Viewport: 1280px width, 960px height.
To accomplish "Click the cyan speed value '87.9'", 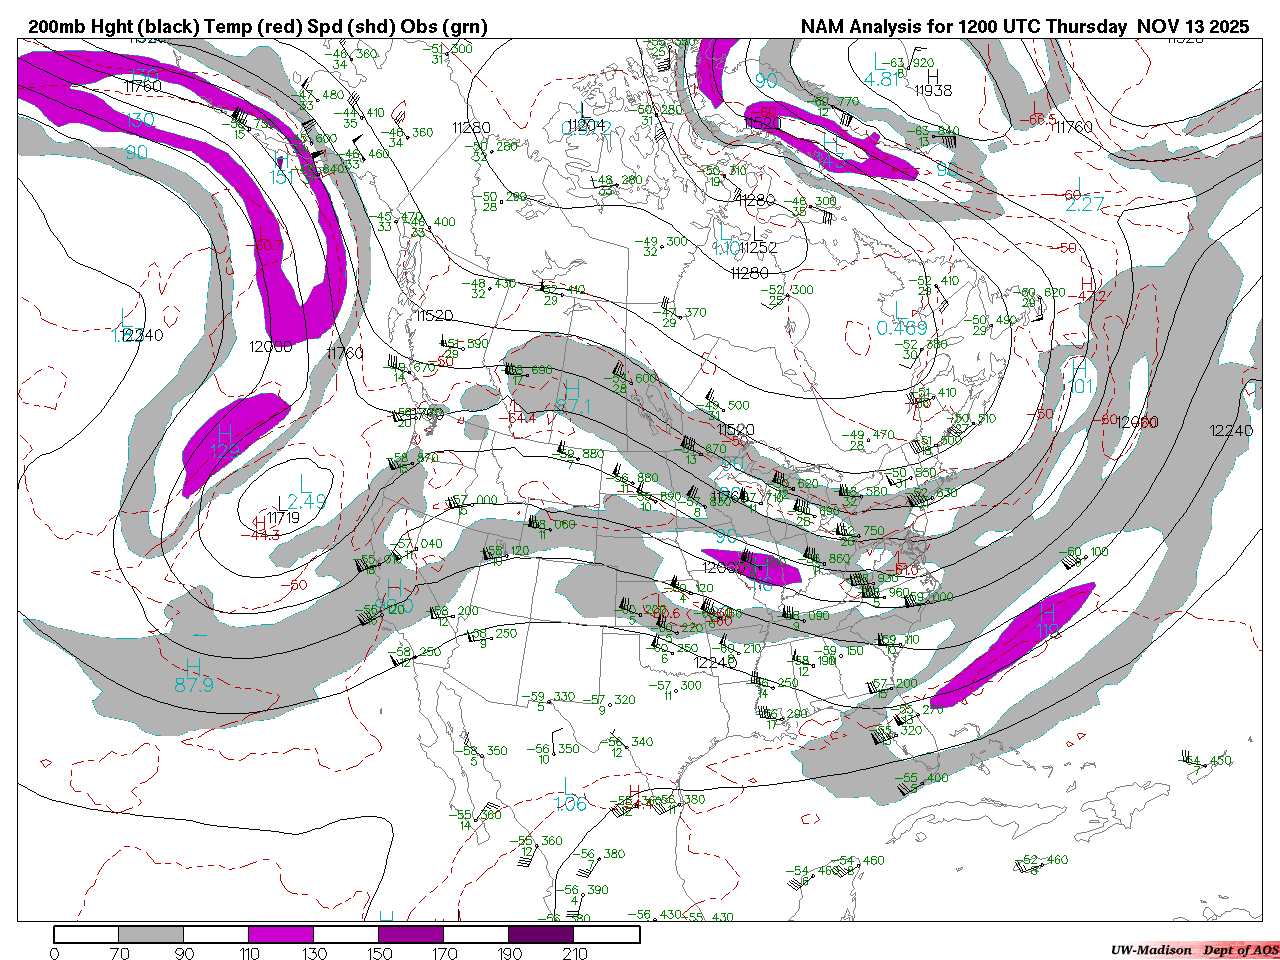I will tap(194, 685).
